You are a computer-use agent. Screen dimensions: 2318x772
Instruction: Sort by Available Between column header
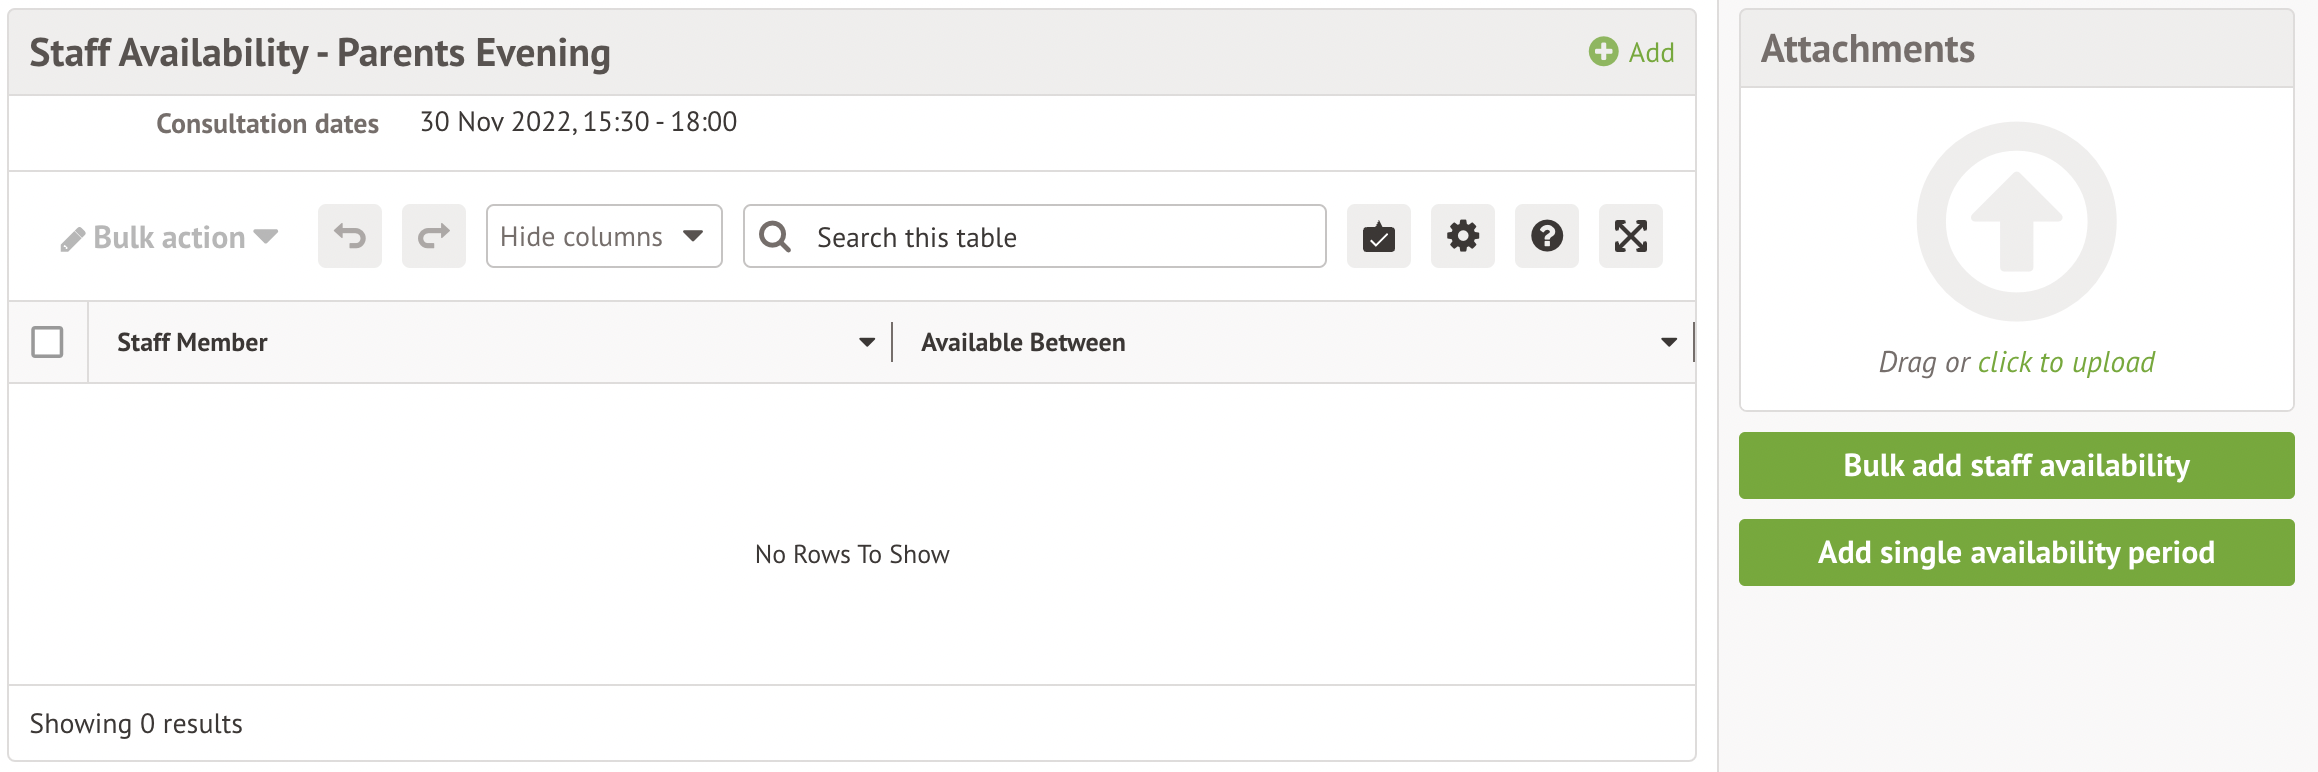pos(1023,342)
